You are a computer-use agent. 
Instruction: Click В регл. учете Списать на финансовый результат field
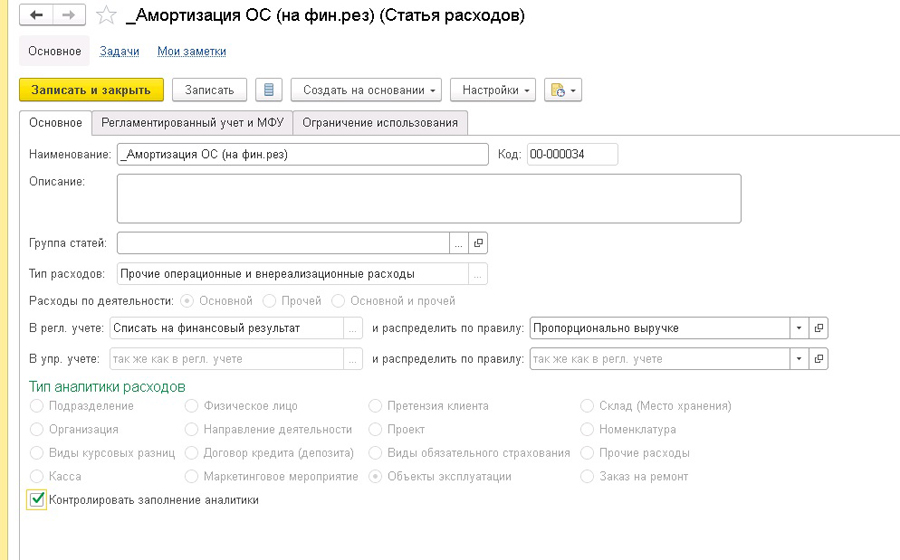tap(226, 328)
